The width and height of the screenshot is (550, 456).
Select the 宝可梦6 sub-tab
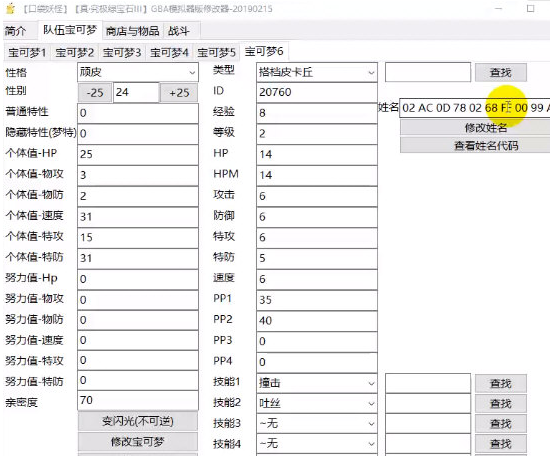[x=264, y=52]
